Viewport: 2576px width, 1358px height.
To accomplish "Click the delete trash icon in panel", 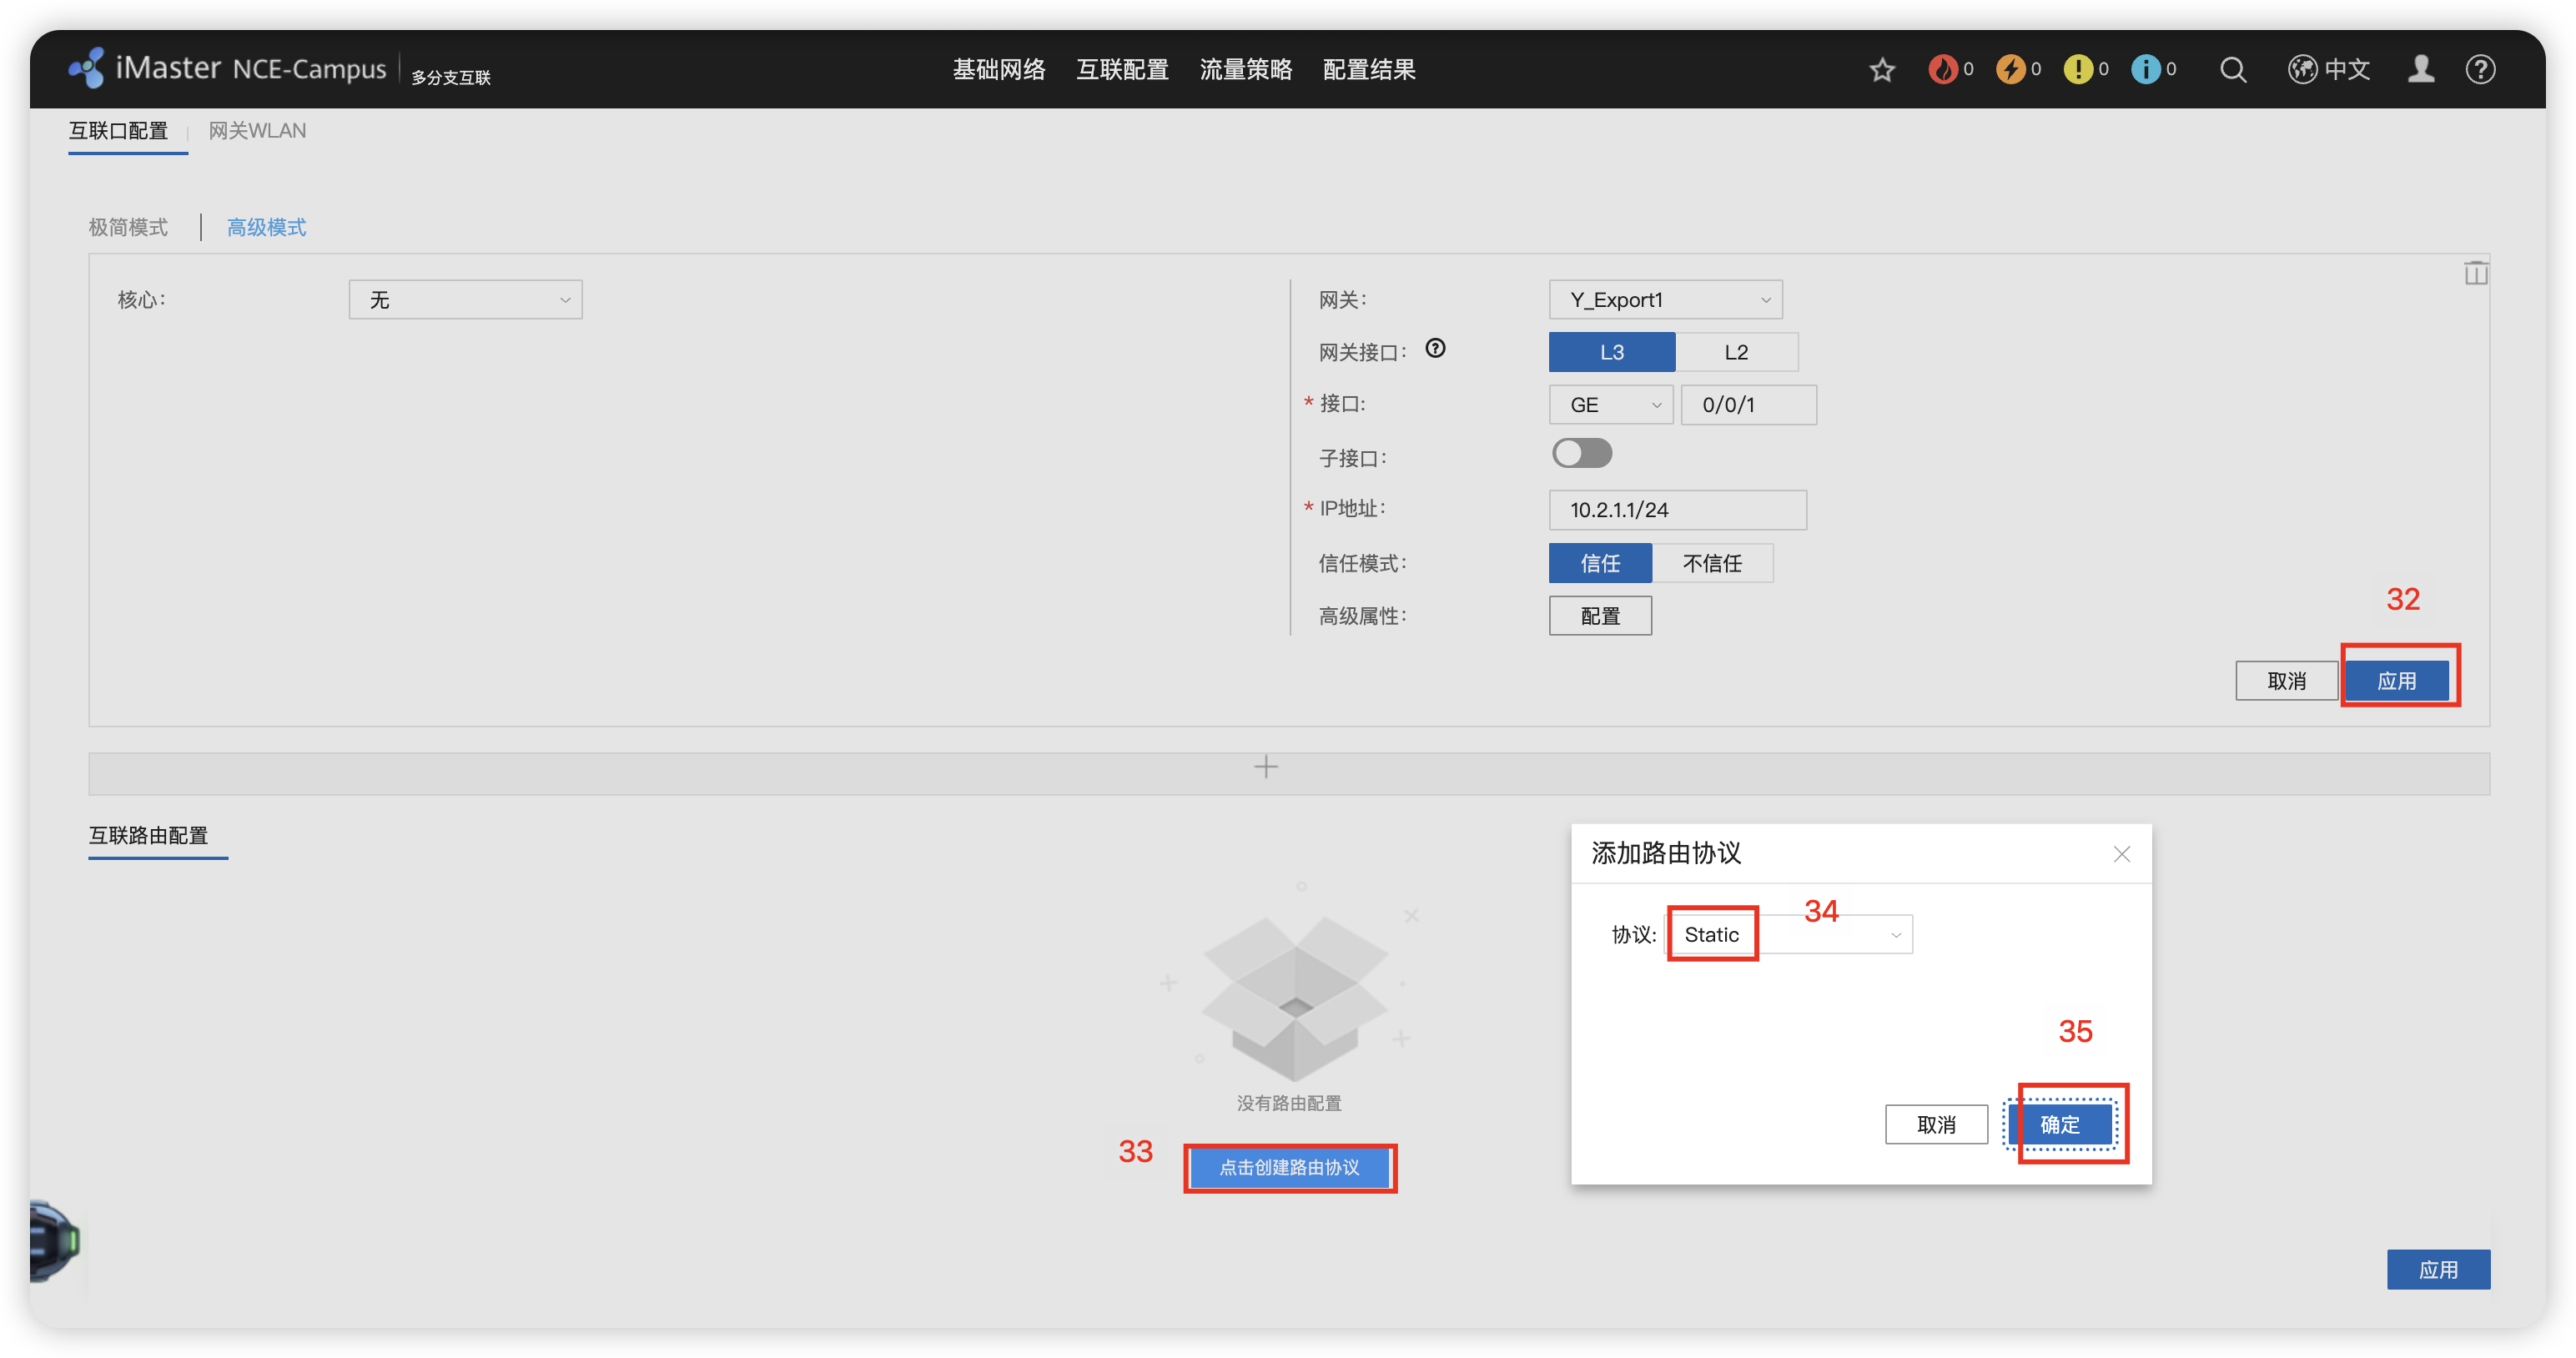I will point(2475,273).
